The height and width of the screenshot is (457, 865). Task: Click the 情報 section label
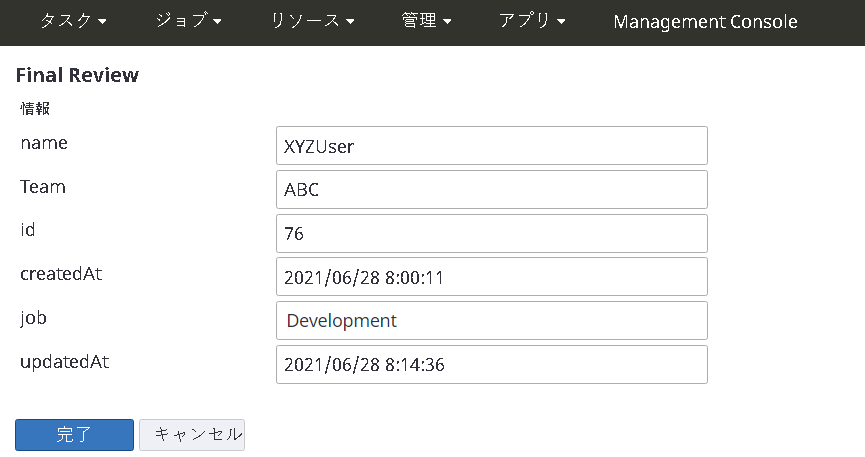(x=35, y=108)
